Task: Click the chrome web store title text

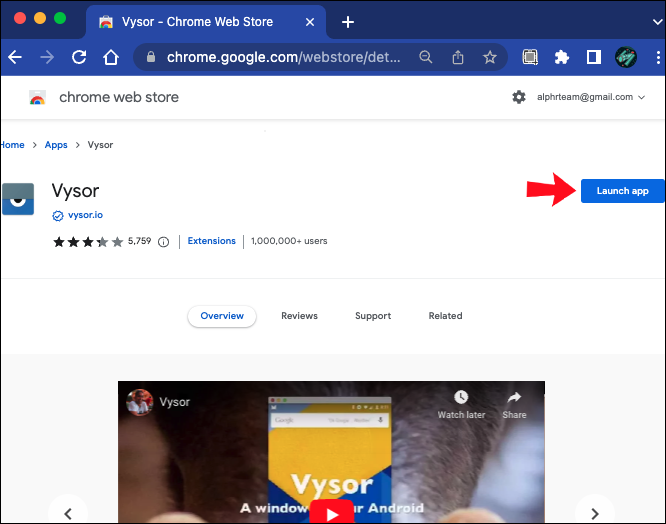Action: [x=119, y=97]
